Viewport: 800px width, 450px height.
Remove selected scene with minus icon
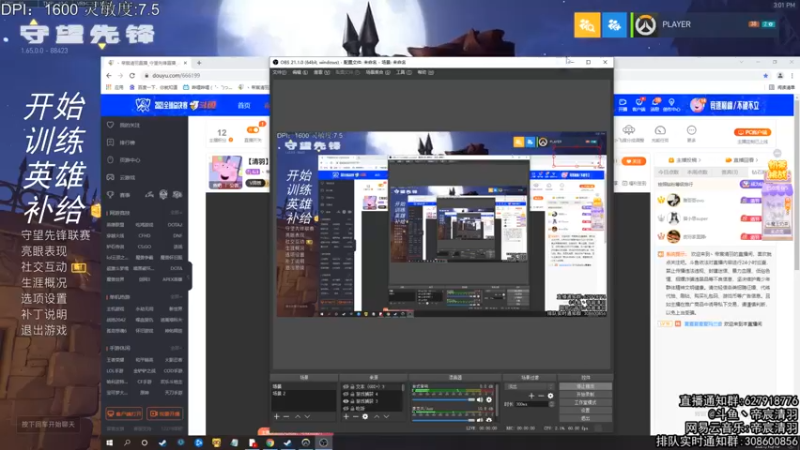pos(286,416)
